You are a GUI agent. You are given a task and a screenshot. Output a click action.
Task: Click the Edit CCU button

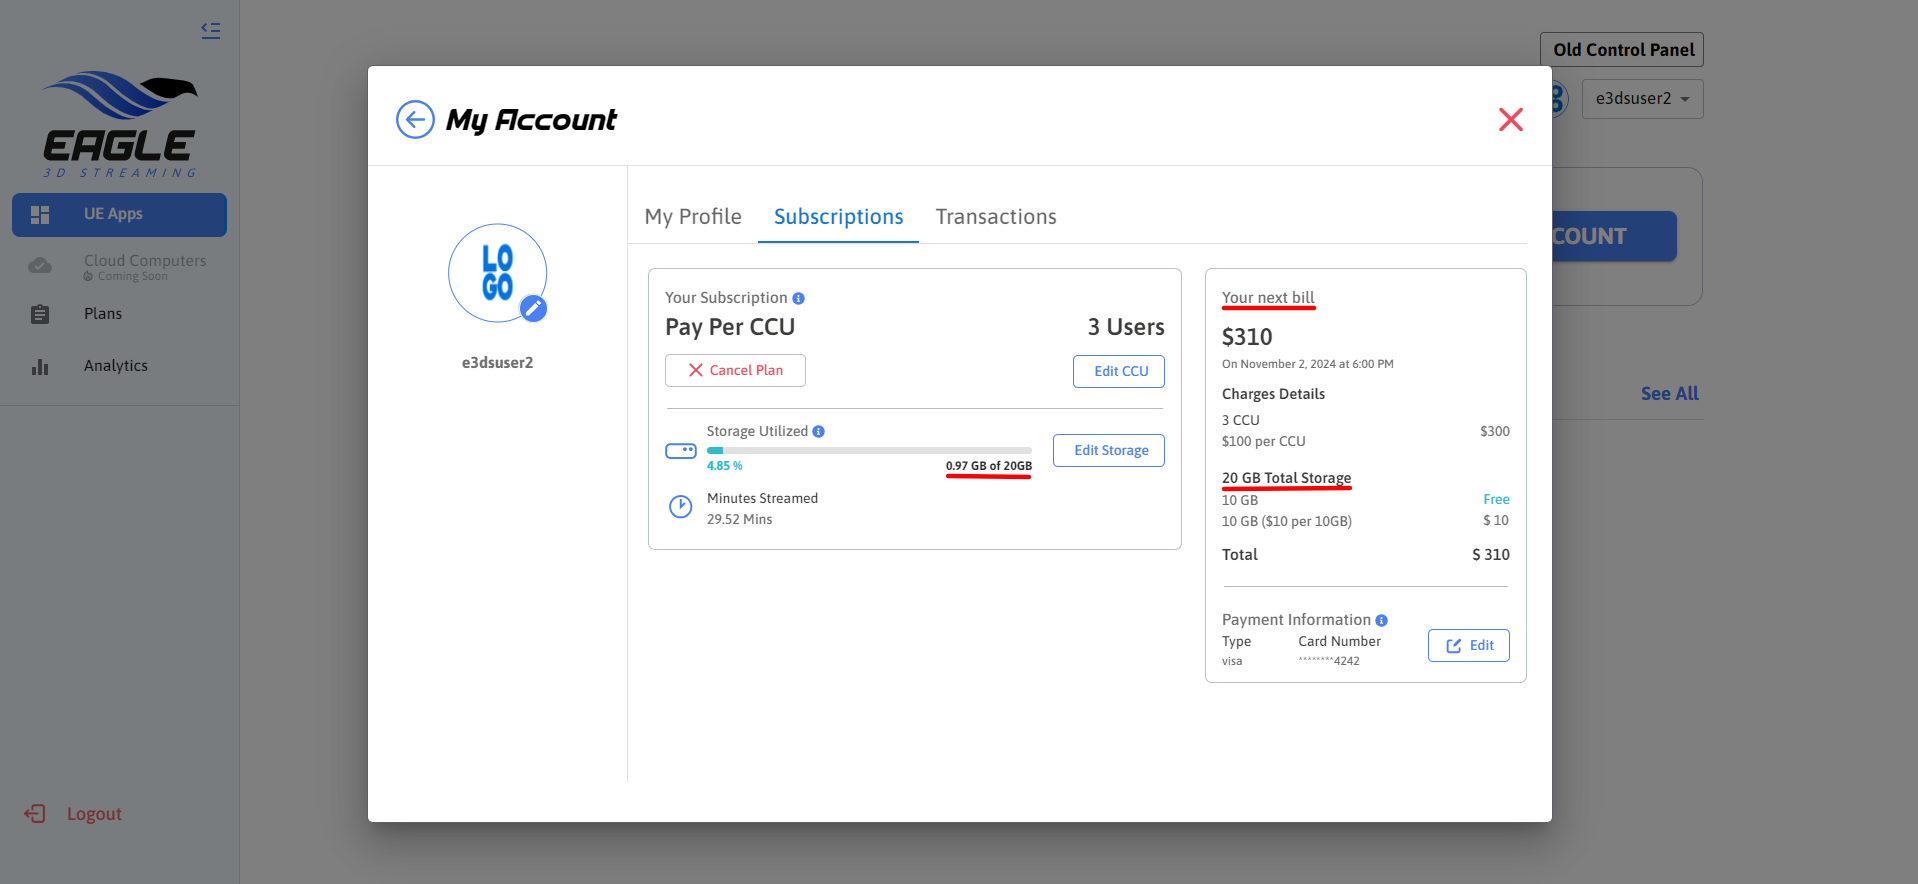tap(1119, 371)
